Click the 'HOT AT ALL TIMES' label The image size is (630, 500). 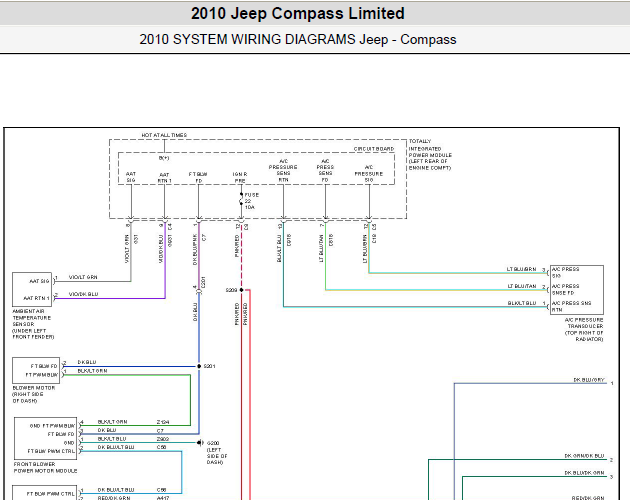164,135
